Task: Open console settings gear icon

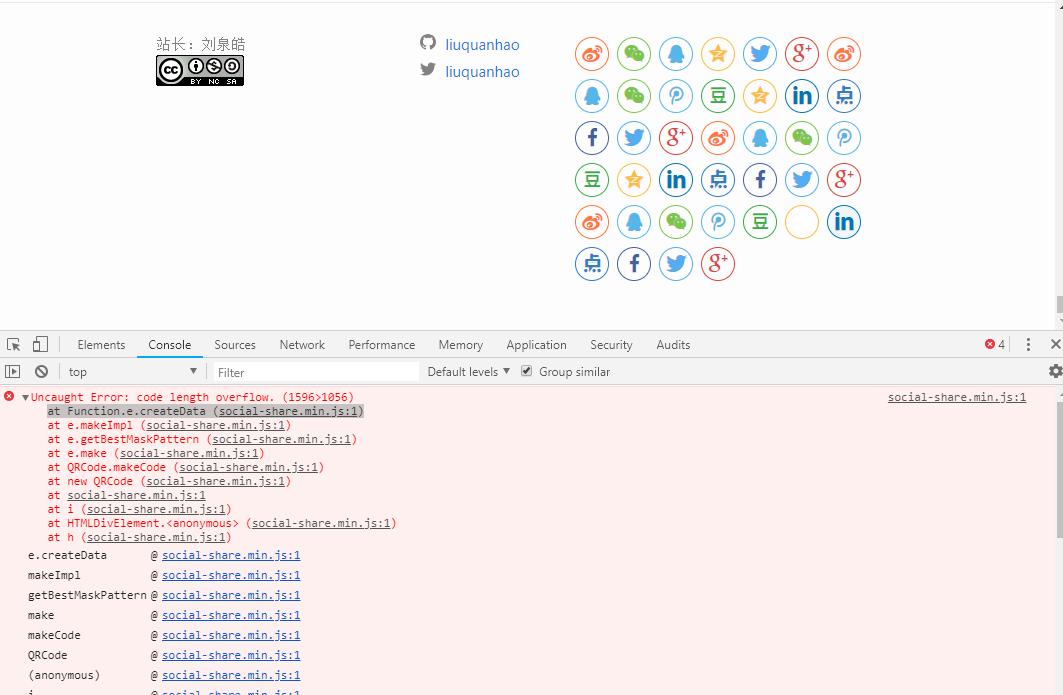Action: coord(1055,371)
